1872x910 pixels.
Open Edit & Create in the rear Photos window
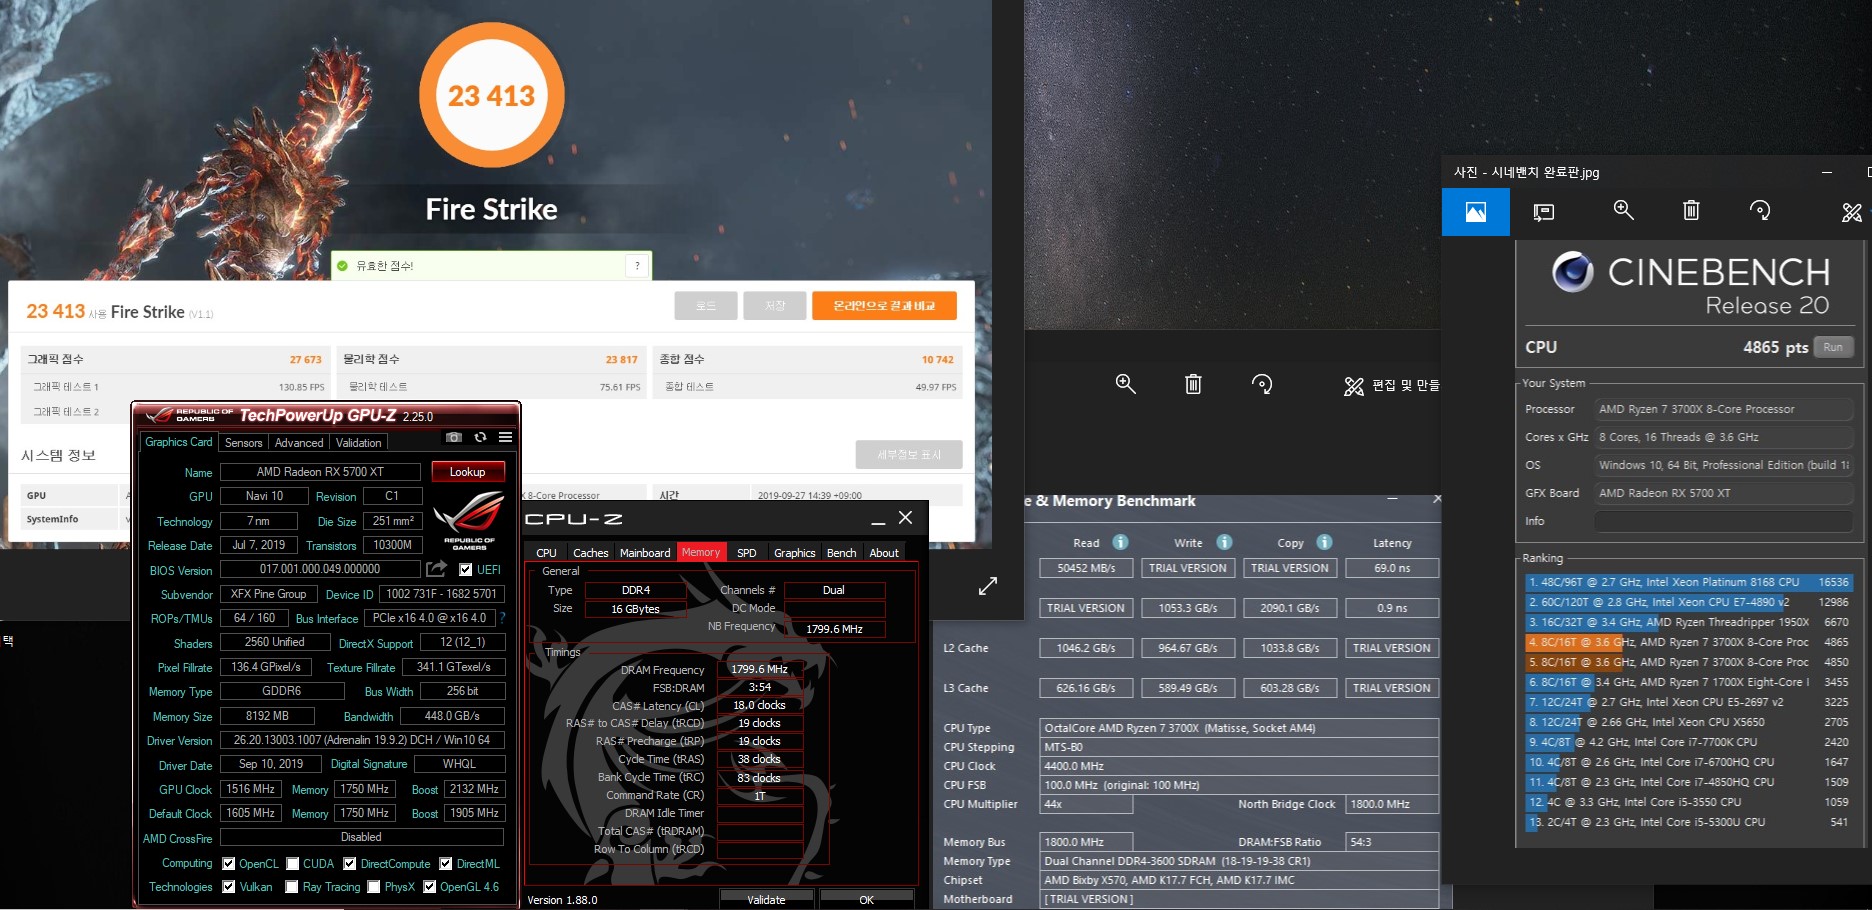[x=1392, y=385]
